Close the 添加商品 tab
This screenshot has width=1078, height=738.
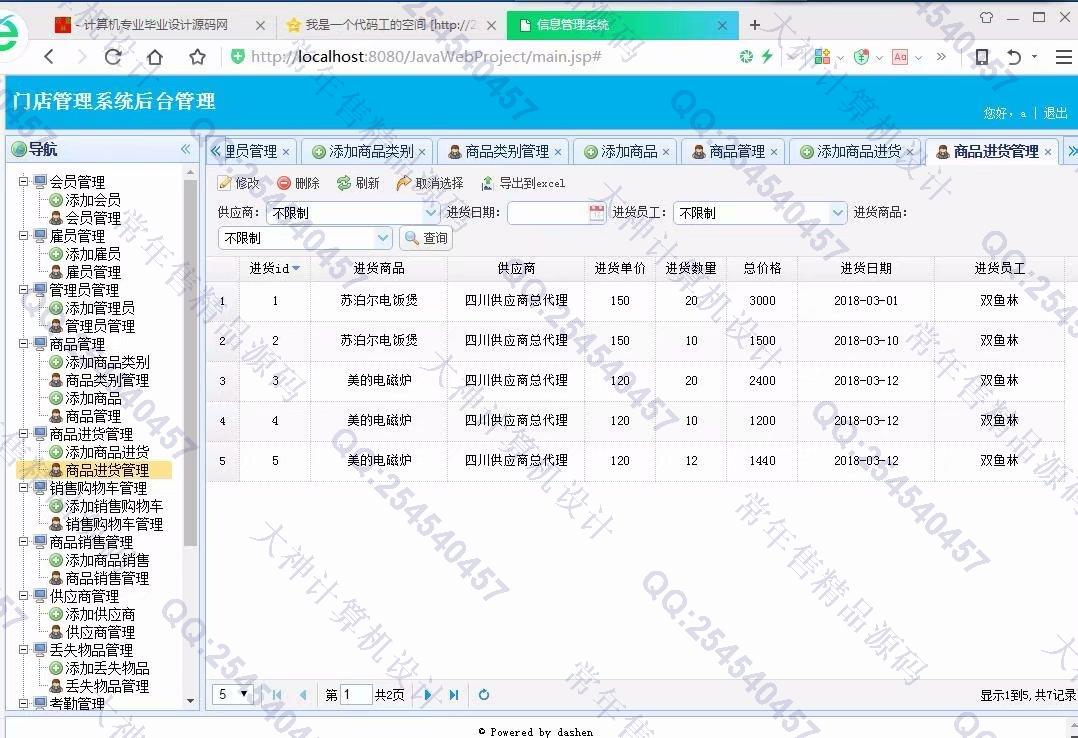coord(666,152)
